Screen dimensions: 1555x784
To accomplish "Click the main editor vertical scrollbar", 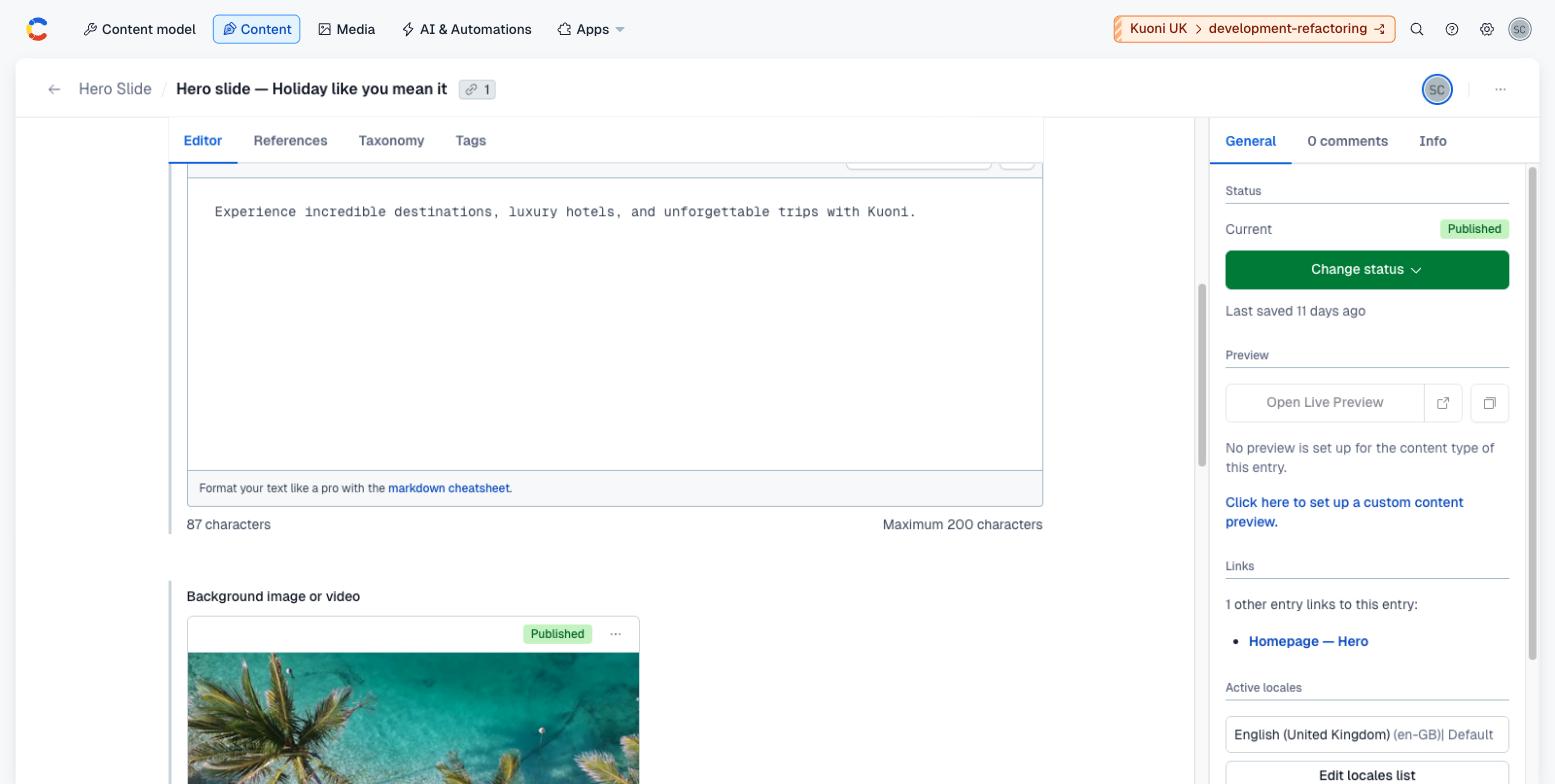I will coord(1202,374).
